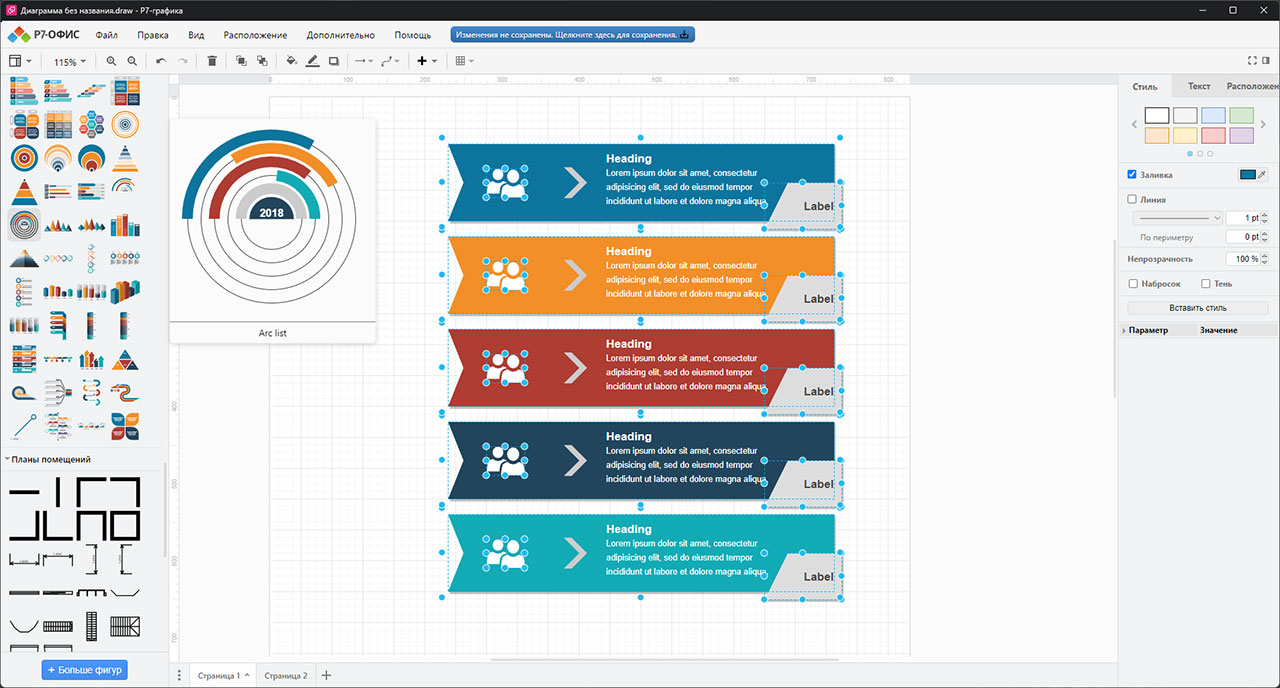Click the line color pencil icon

(x=312, y=61)
